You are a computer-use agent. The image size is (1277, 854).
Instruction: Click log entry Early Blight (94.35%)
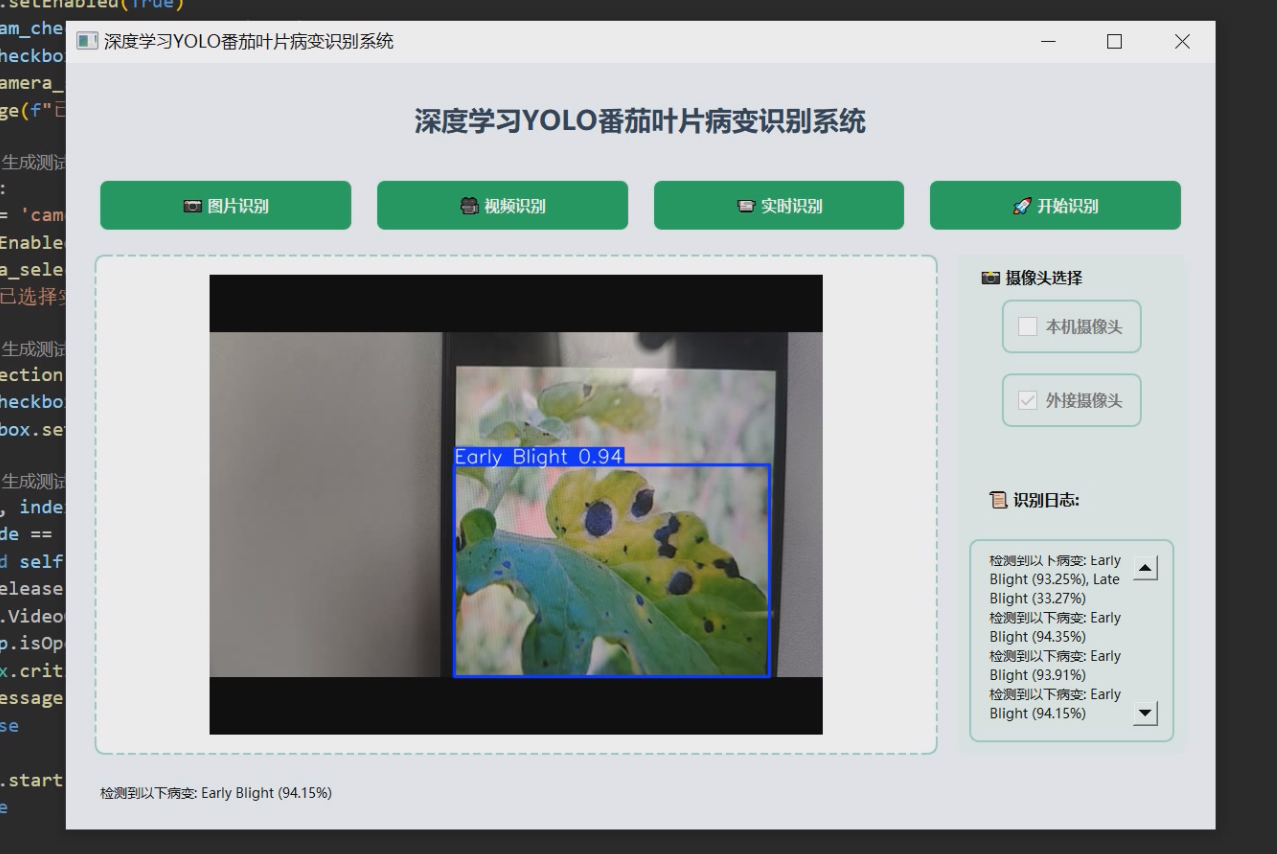[1055, 627]
